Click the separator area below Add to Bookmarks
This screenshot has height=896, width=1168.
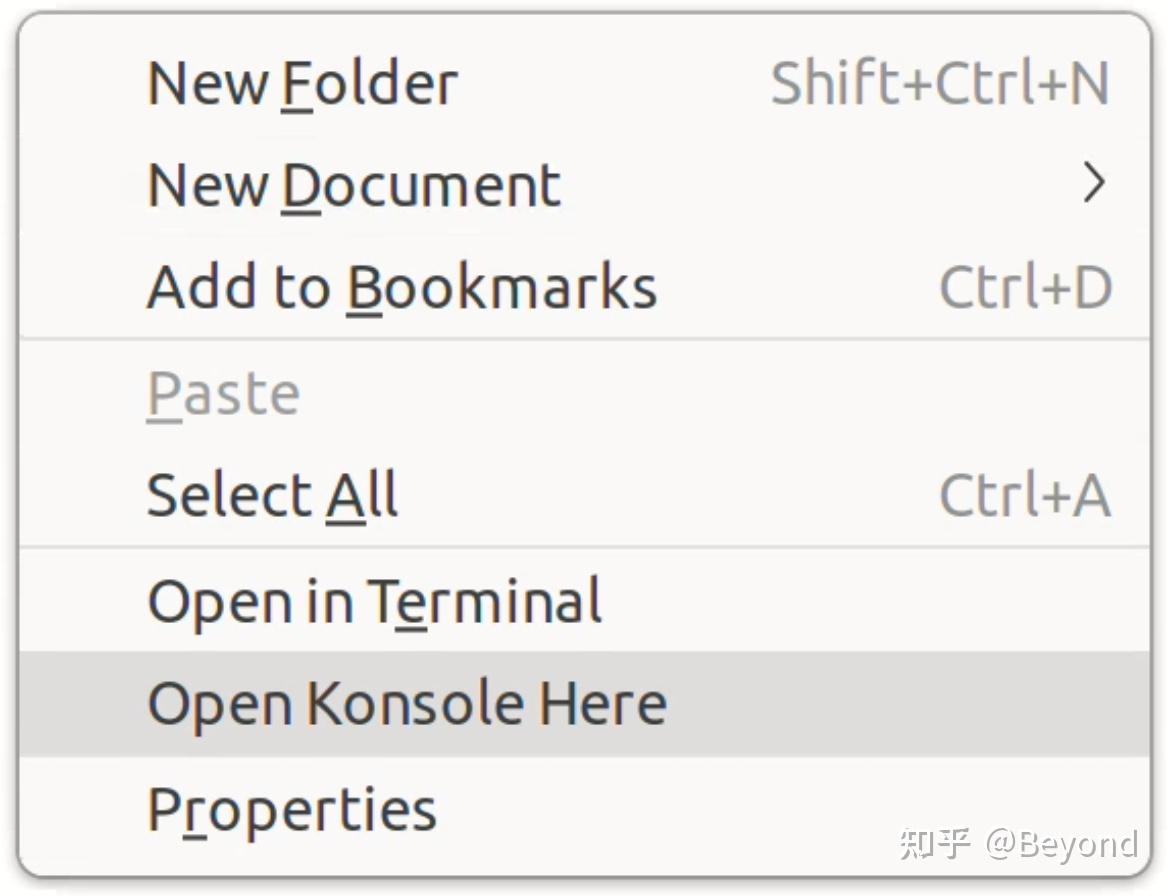(x=584, y=339)
